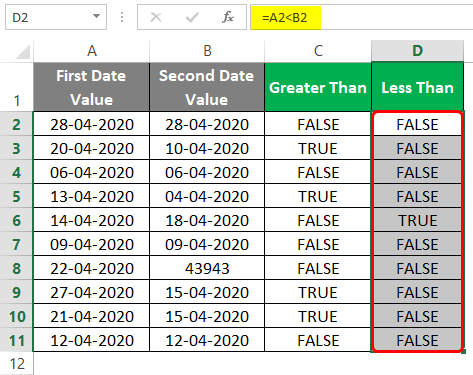
Task: Select cell A9 with 27-04-2020
Action: [92, 292]
